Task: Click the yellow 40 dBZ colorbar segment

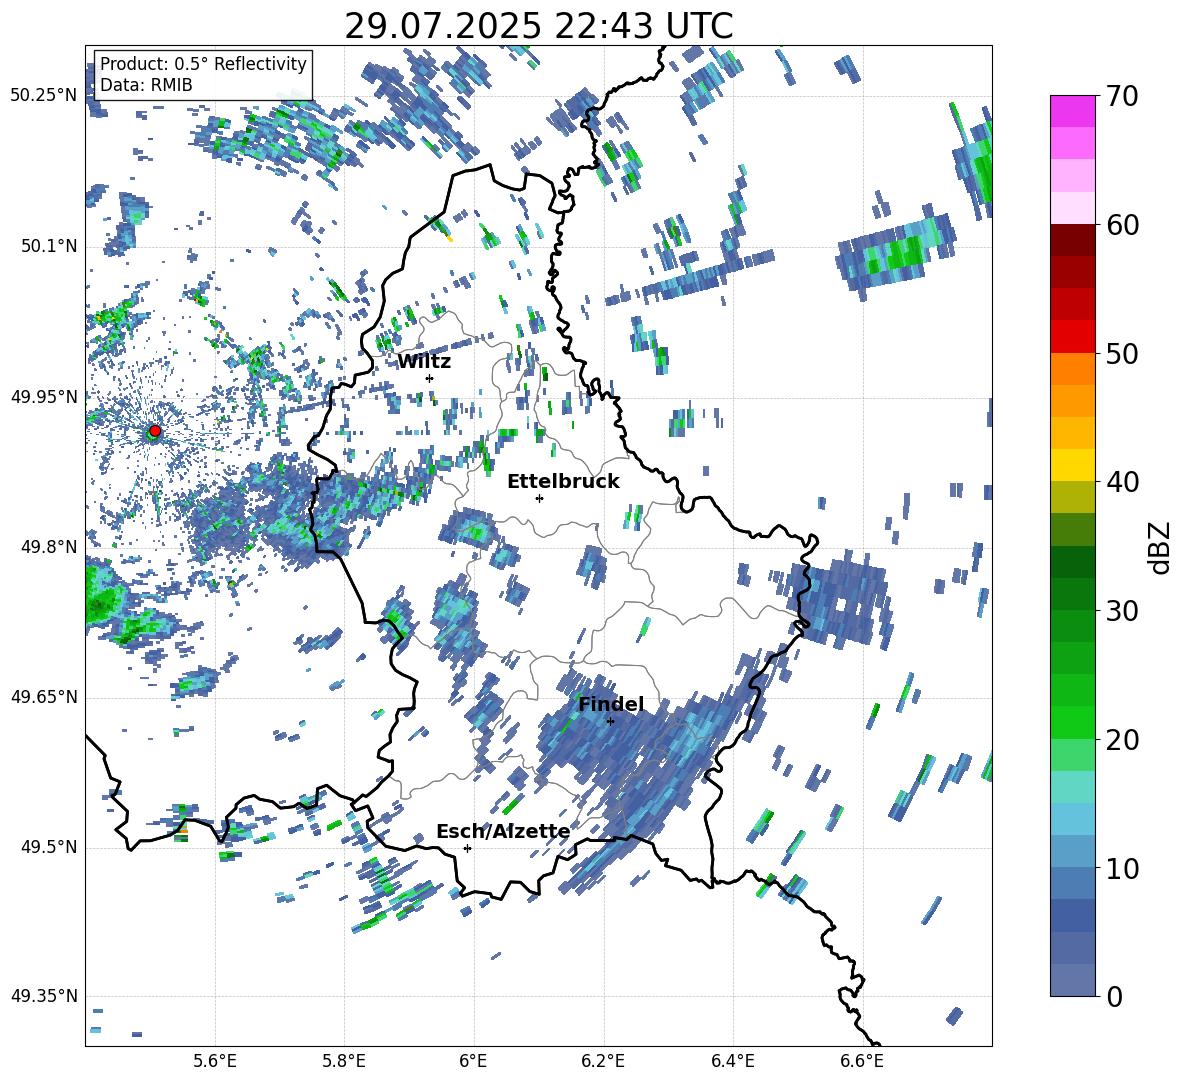Action: (1072, 465)
